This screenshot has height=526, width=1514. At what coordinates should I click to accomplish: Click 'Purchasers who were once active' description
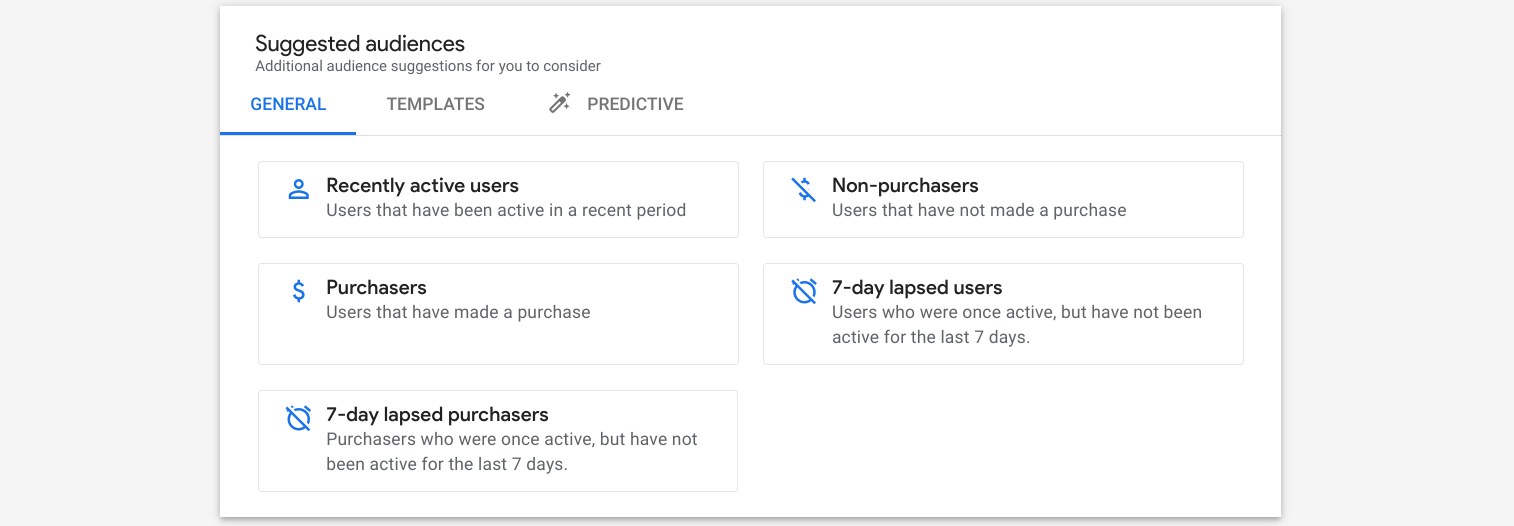[x=511, y=451]
